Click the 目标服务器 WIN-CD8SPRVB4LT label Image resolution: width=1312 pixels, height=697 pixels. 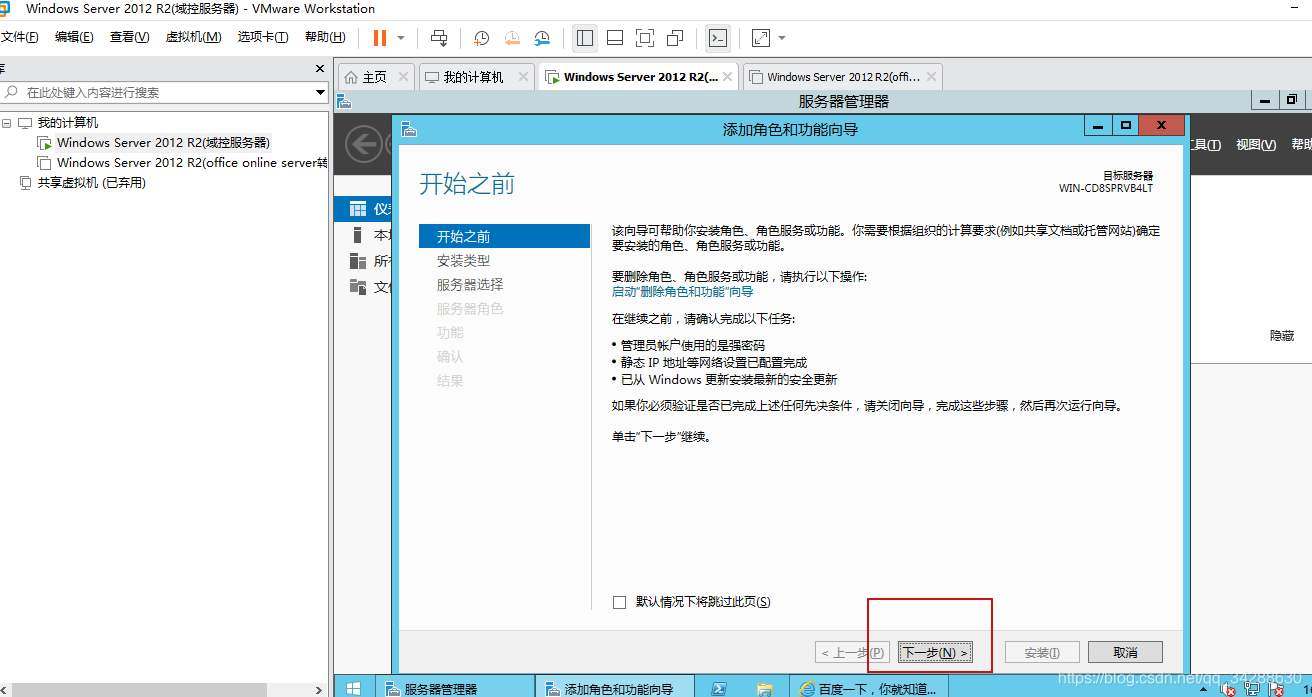(1106, 181)
